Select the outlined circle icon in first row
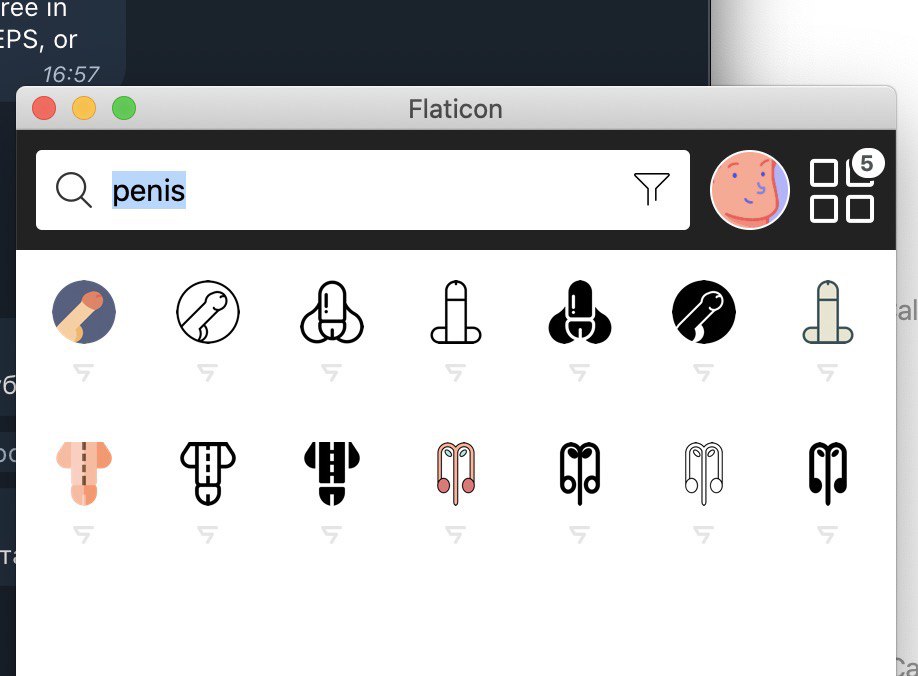This screenshot has height=676, width=918. (208, 311)
